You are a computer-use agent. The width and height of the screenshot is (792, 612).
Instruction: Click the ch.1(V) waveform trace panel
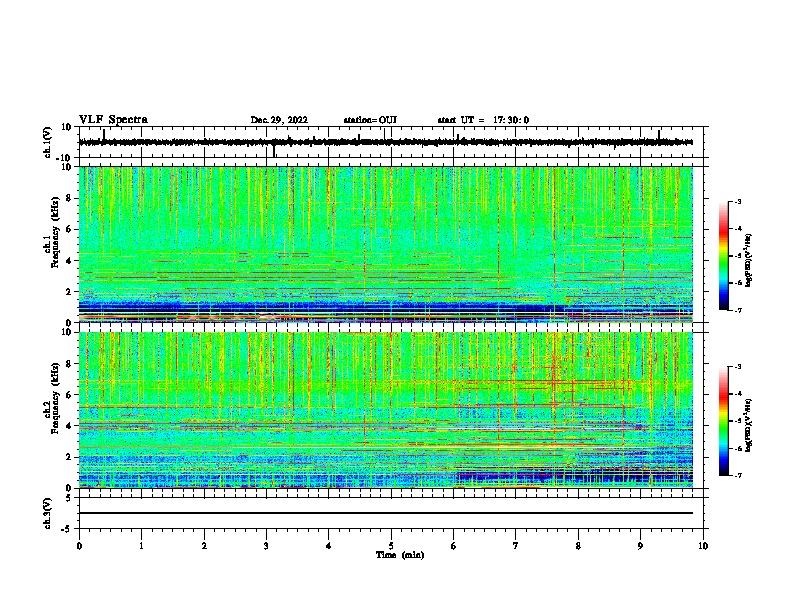[393, 142]
